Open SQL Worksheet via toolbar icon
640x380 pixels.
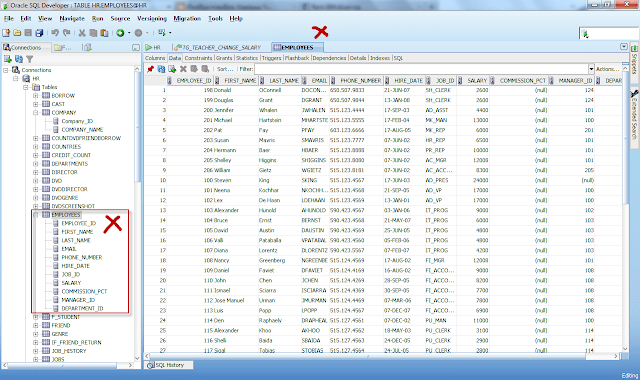(x=162, y=33)
